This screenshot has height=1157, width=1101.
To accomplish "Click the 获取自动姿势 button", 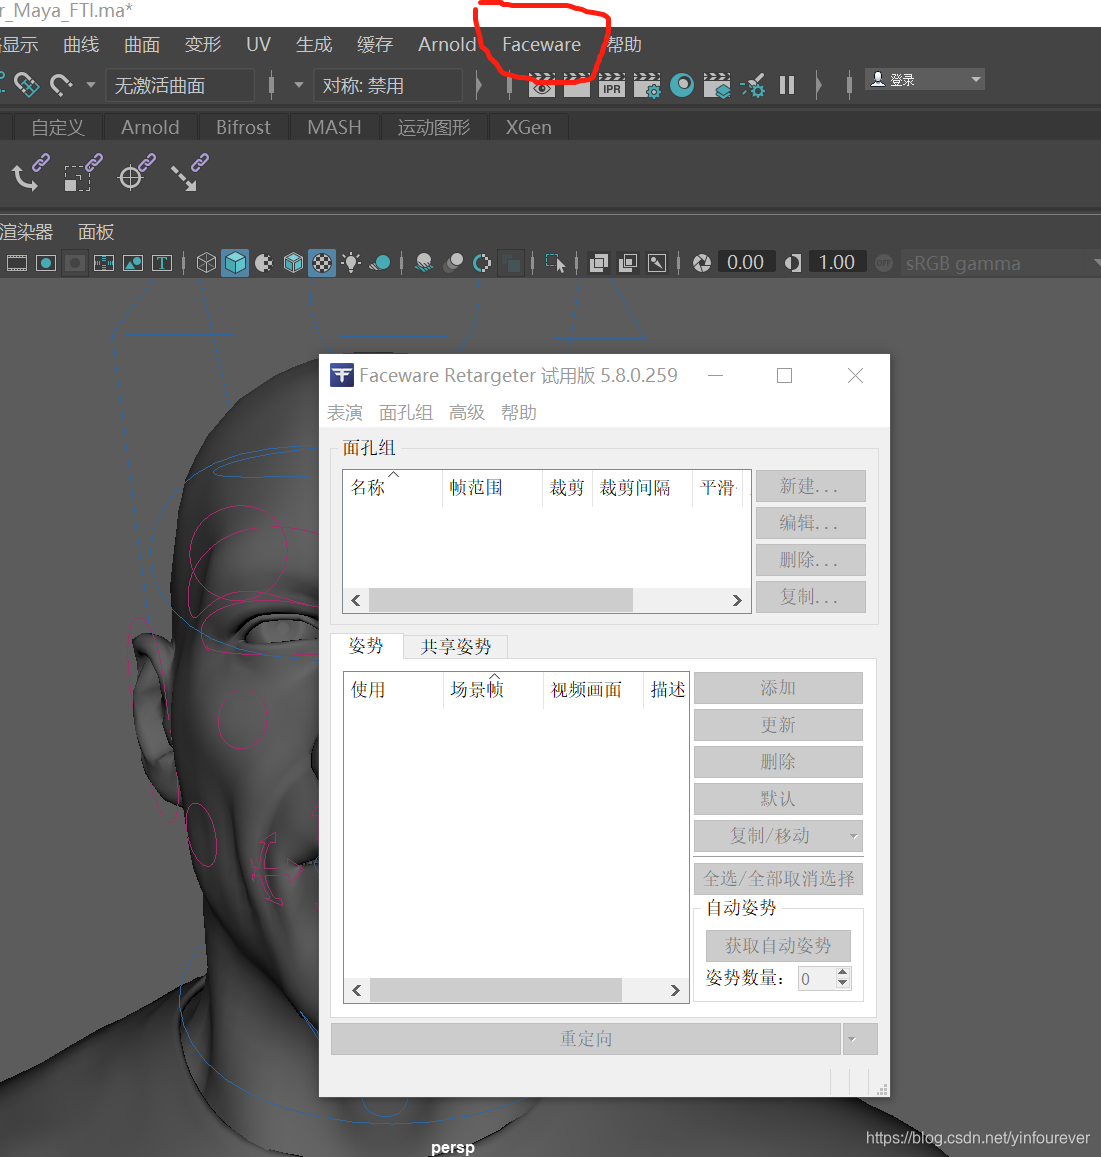I will (x=778, y=946).
